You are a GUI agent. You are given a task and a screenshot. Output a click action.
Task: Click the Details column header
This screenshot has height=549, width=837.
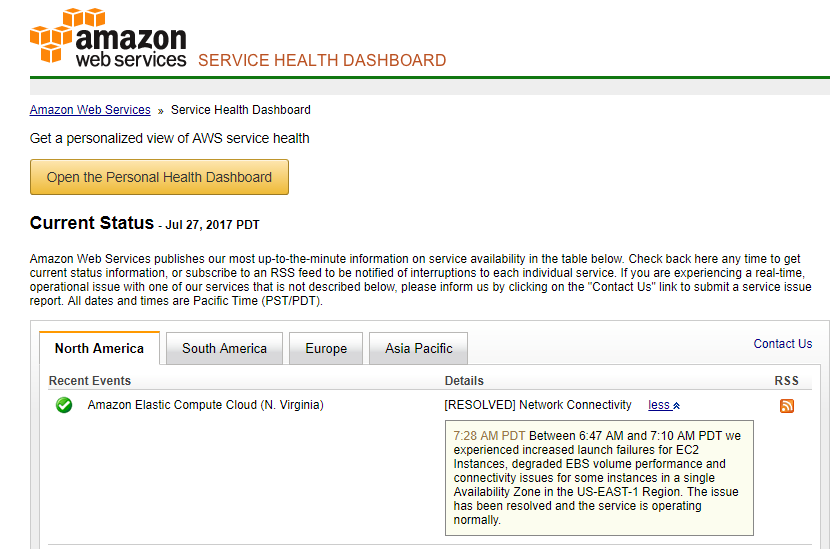click(464, 381)
